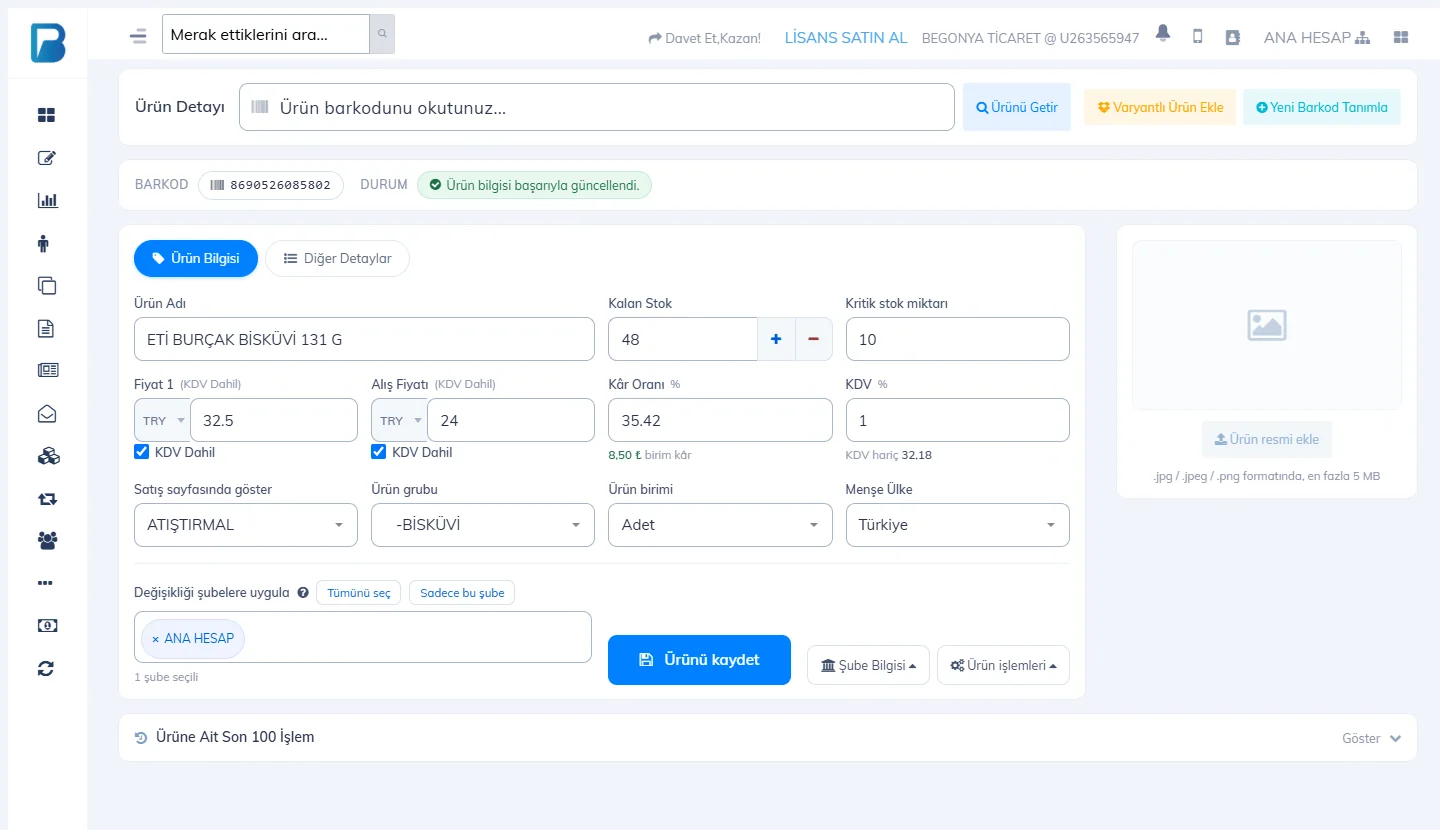Open the users group icon in sidebar
Image resolution: width=1440 pixels, height=830 pixels.
click(47, 541)
